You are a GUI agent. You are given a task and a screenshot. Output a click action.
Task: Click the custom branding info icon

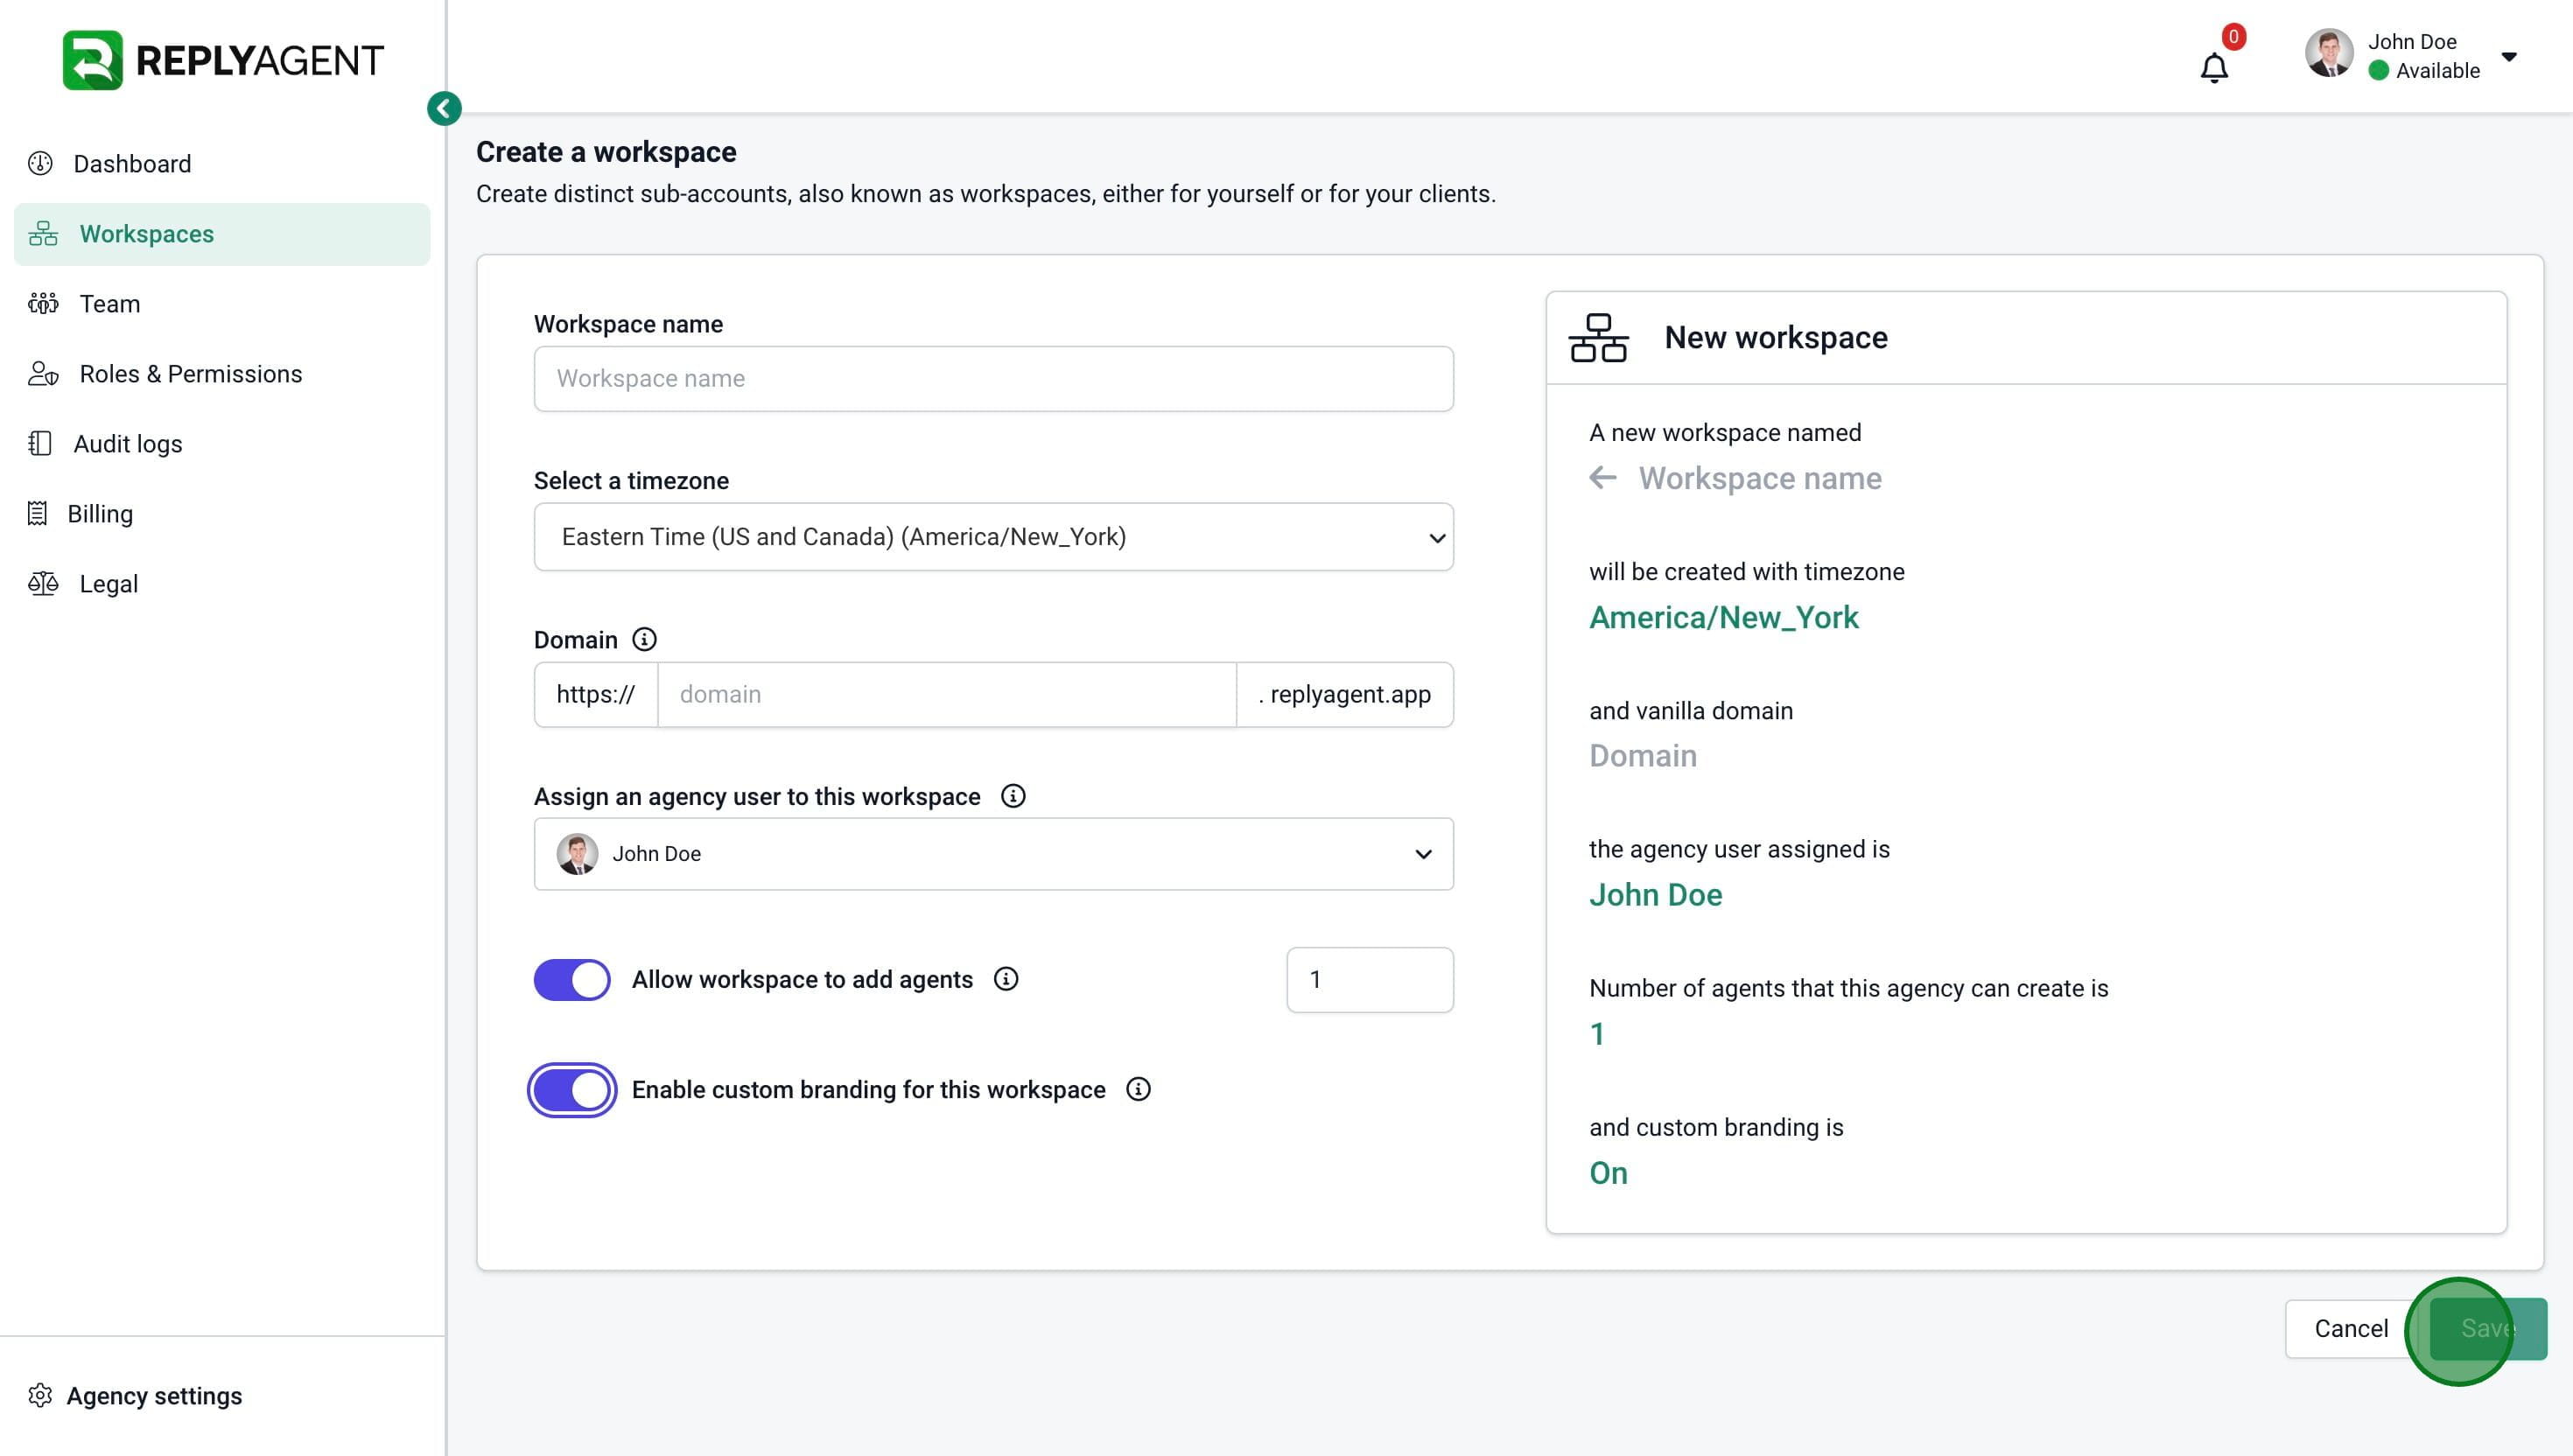(1138, 1089)
